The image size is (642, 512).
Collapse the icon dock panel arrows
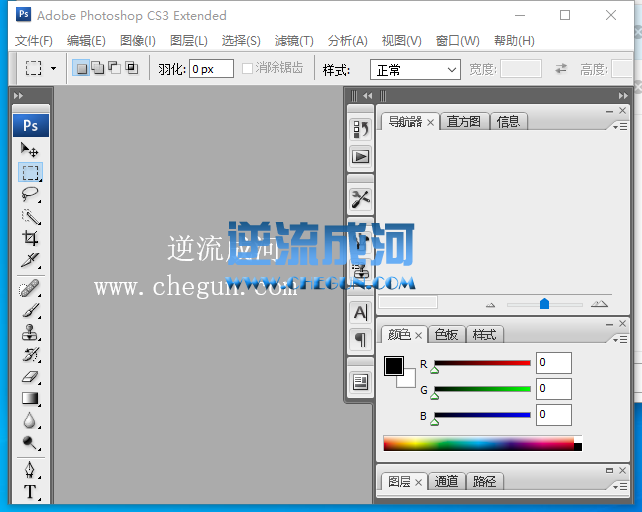pos(368,96)
